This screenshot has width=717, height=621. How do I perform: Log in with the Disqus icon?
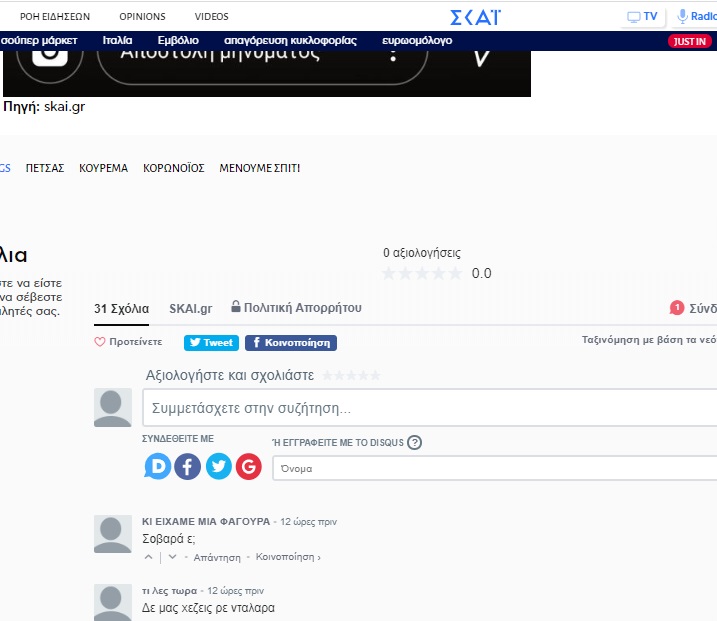tap(158, 467)
